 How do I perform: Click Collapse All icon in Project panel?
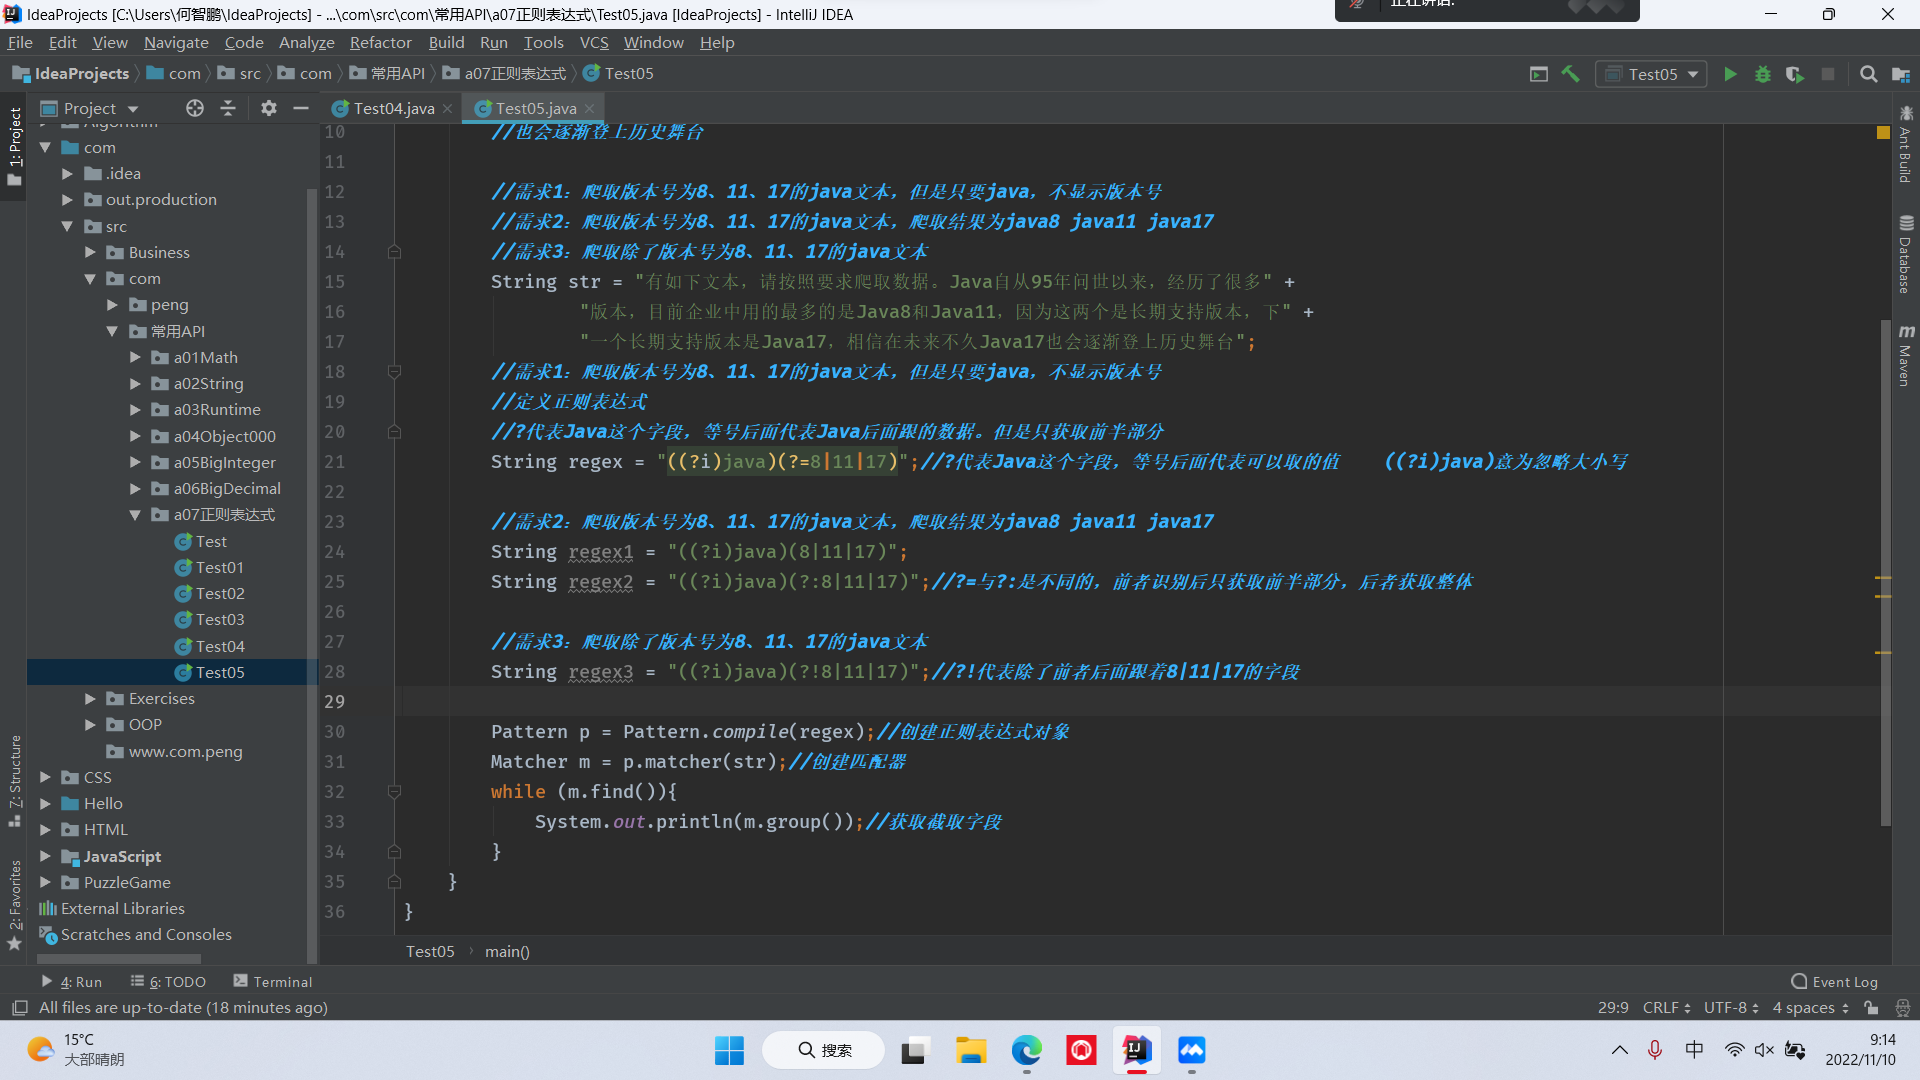(228, 108)
